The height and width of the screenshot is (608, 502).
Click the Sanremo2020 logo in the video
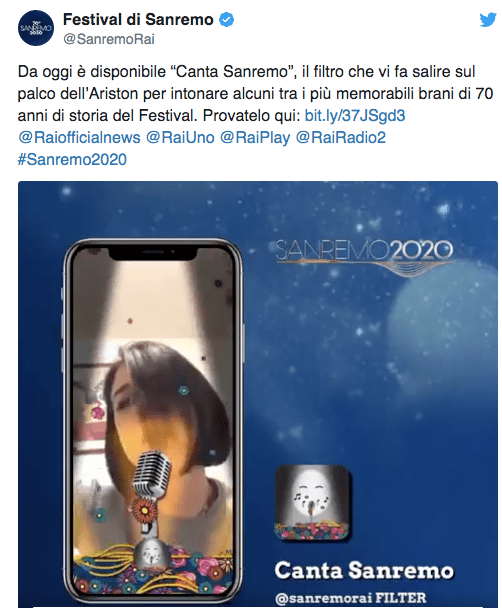click(365, 257)
